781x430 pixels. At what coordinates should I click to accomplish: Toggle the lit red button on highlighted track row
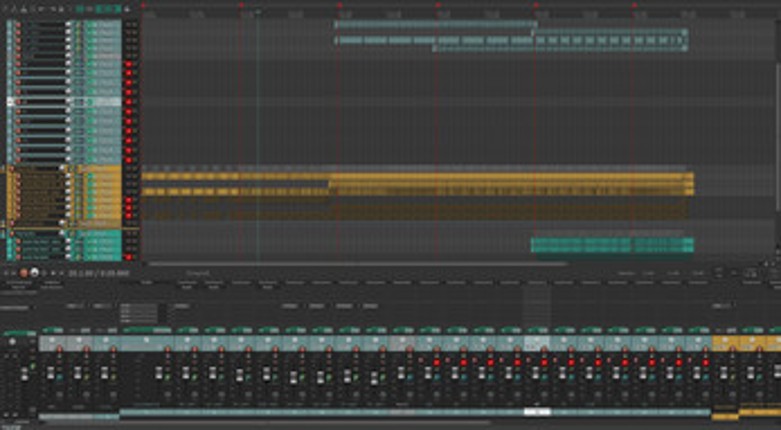[x=128, y=102]
